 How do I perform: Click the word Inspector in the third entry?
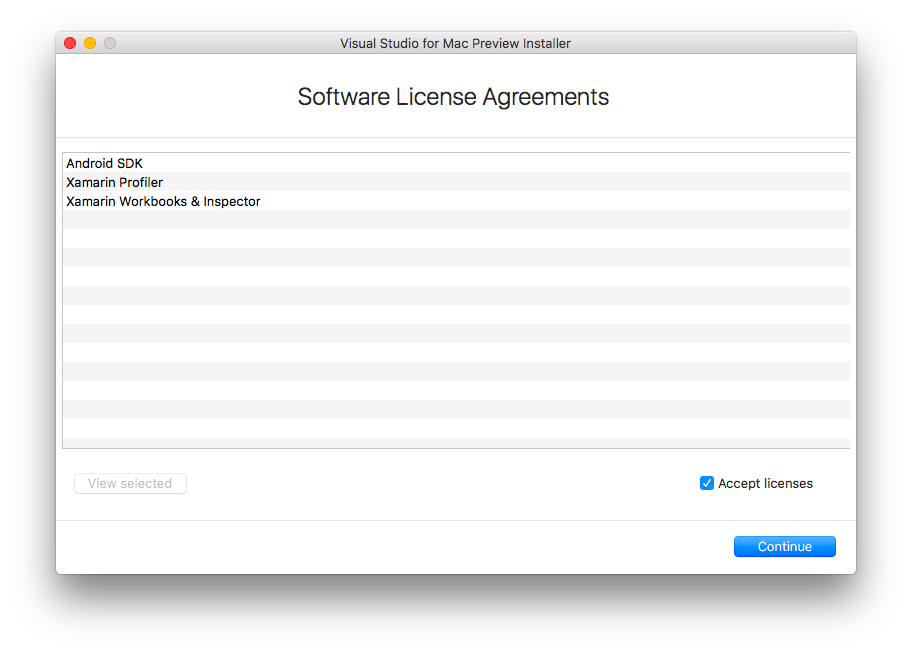tap(231, 201)
